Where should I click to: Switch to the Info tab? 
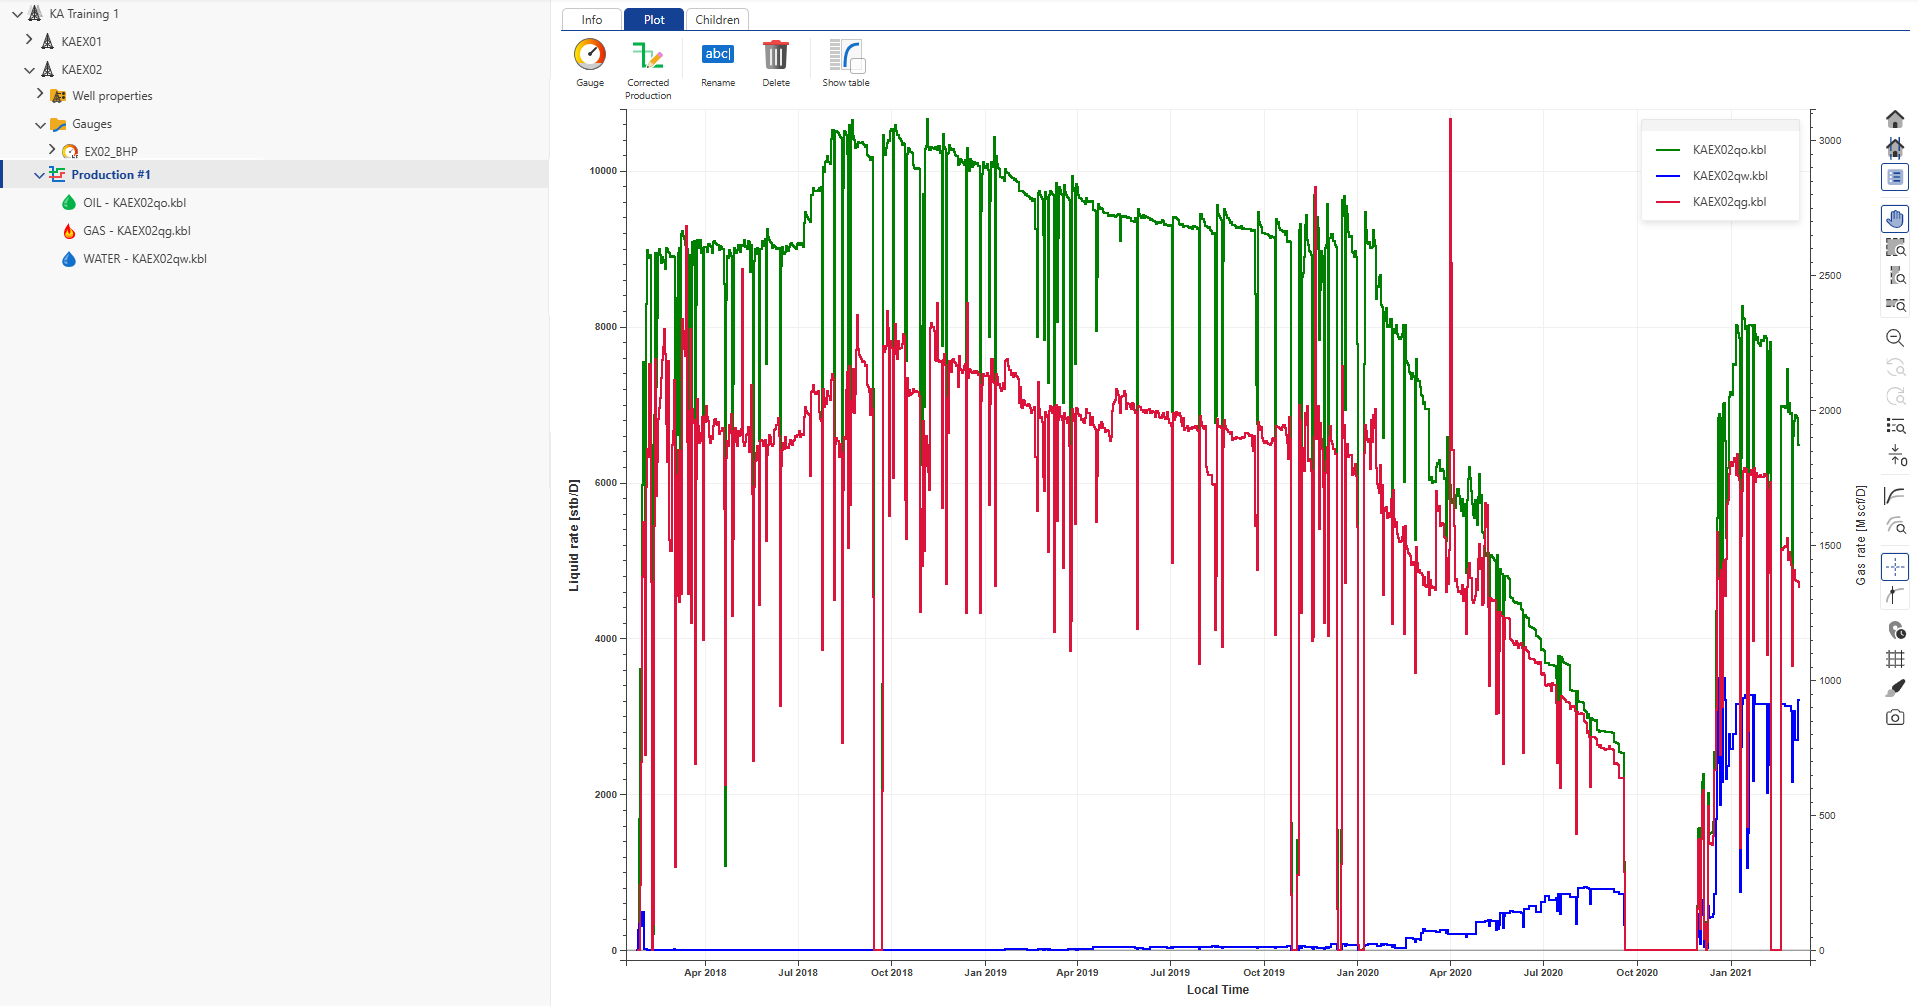(x=592, y=20)
